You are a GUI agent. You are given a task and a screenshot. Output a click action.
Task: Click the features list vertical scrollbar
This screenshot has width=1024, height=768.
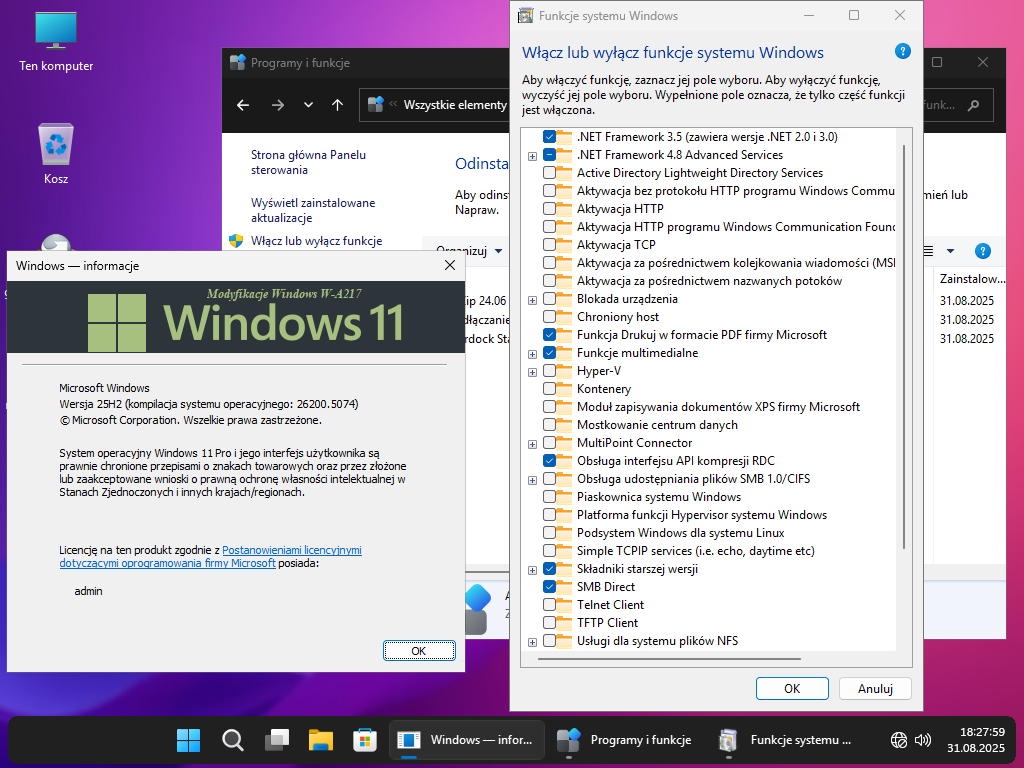click(904, 350)
